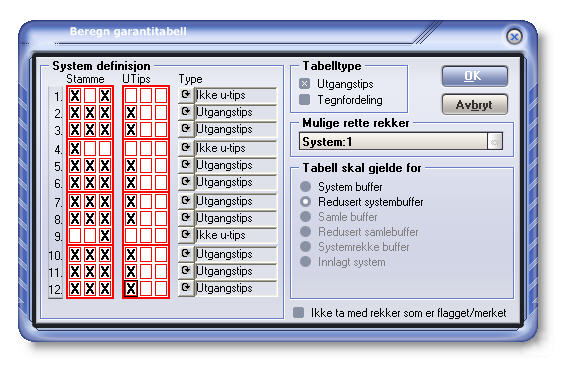Toggle the first UTips box in row 1

coord(131,96)
